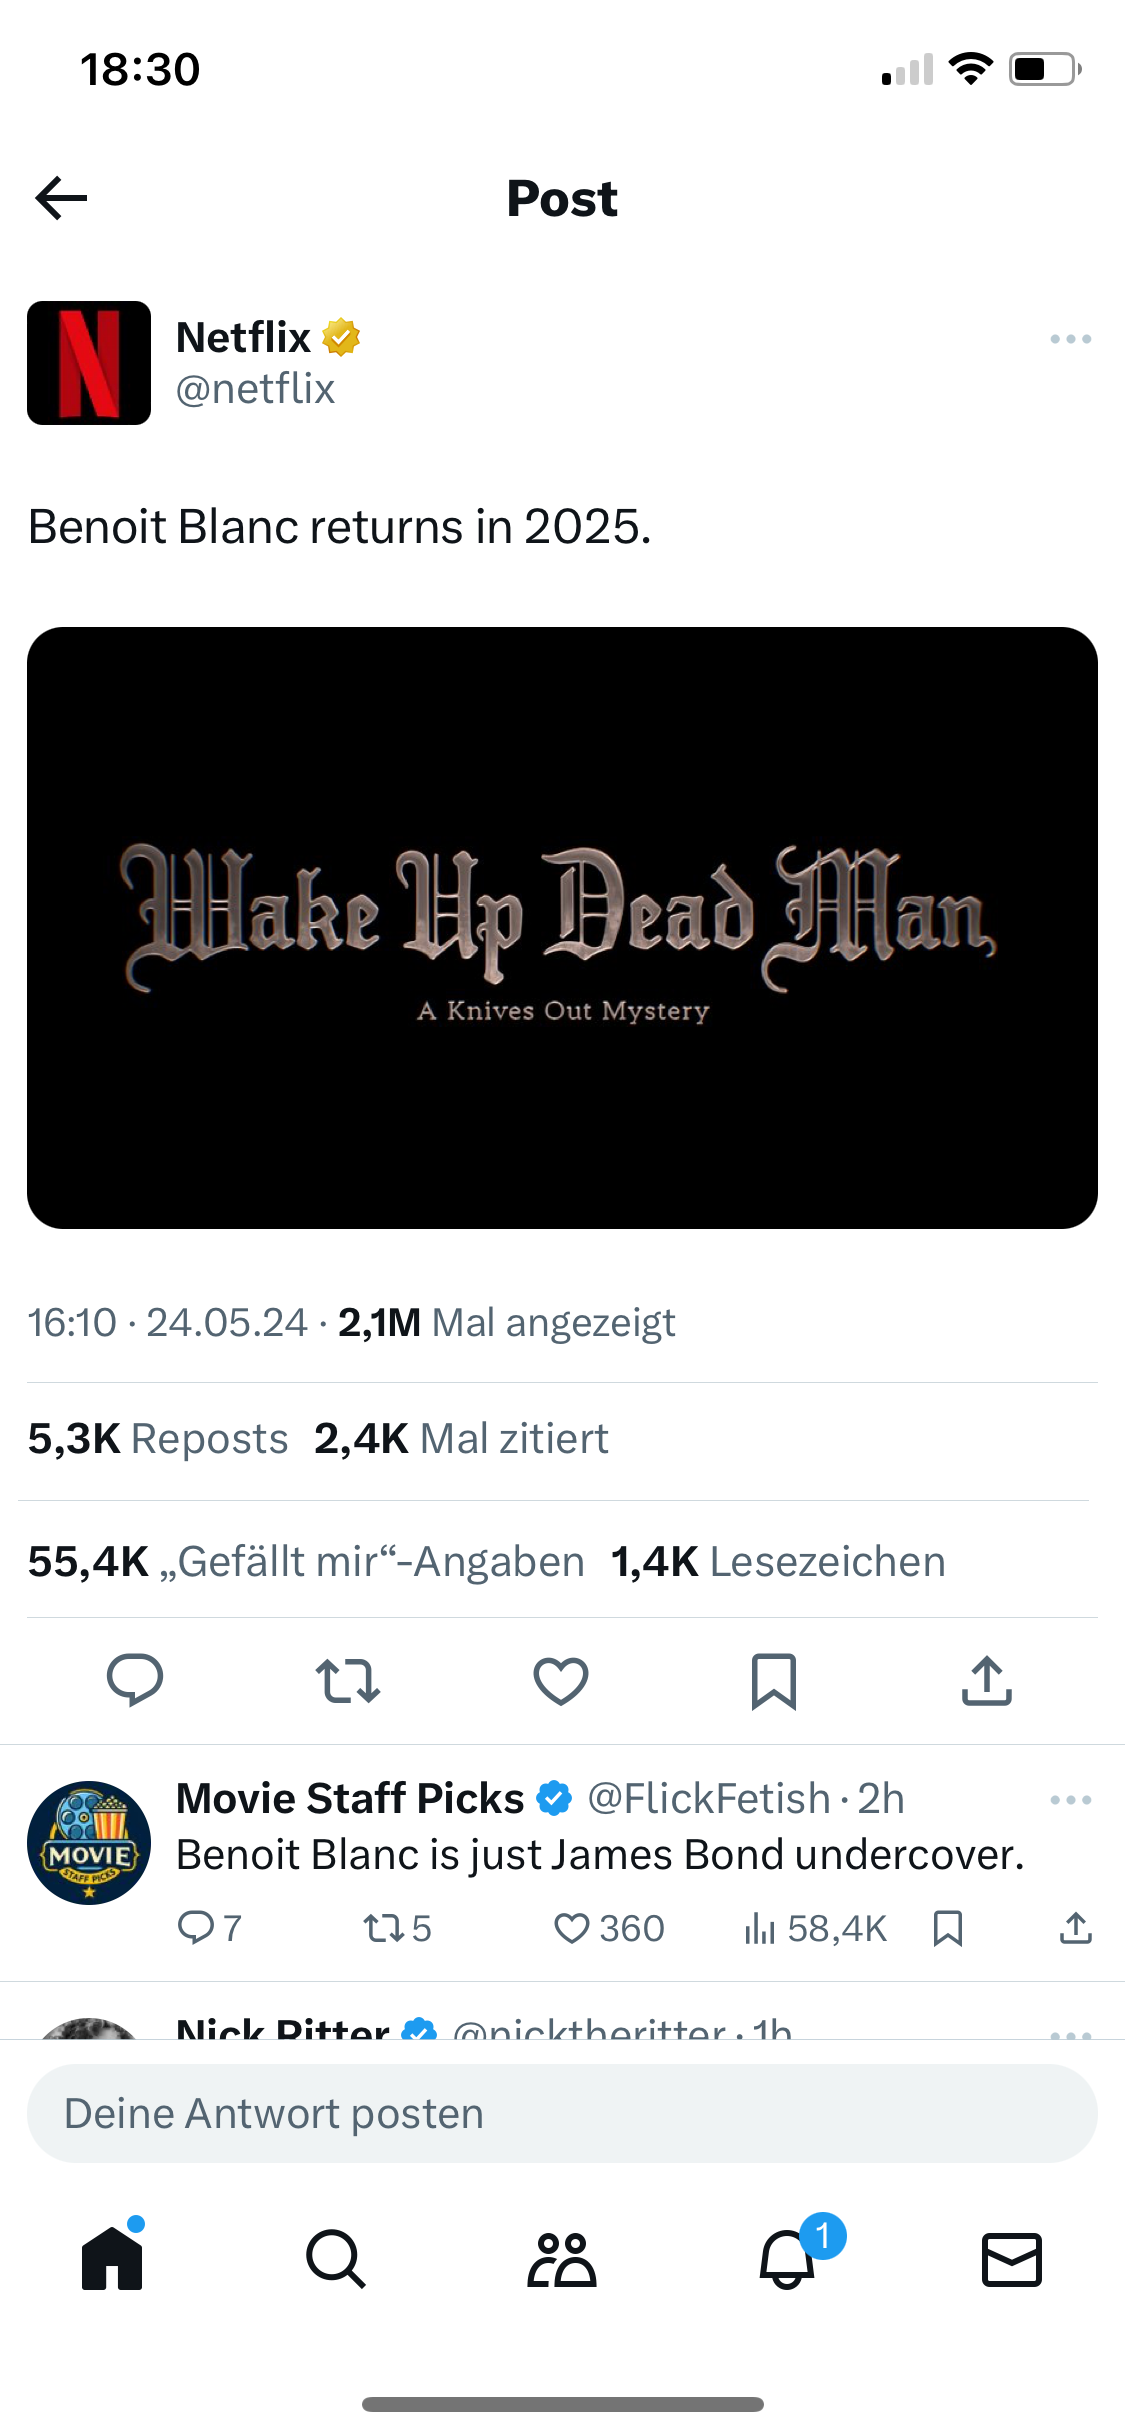The width and height of the screenshot is (1125, 2436).
Task: Repost the Movie Staff Picks reply
Action: click(x=397, y=1928)
